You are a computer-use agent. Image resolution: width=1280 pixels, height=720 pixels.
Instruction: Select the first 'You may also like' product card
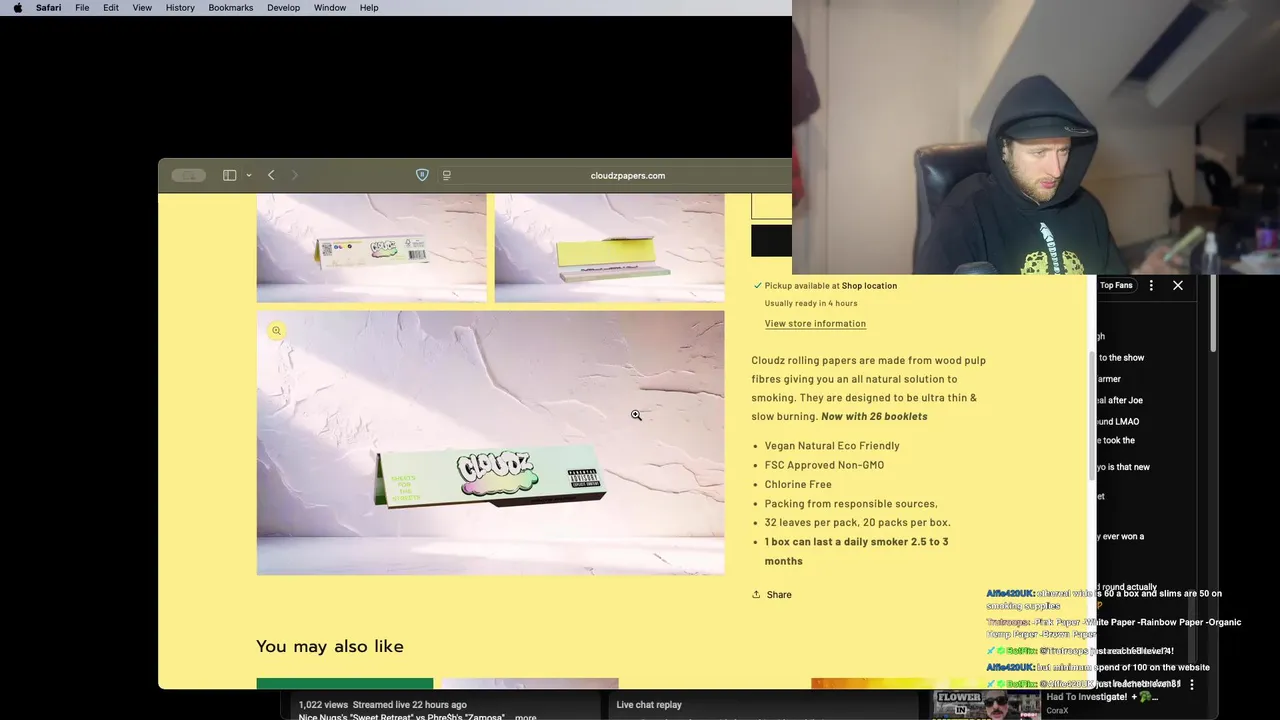pyautogui.click(x=345, y=684)
